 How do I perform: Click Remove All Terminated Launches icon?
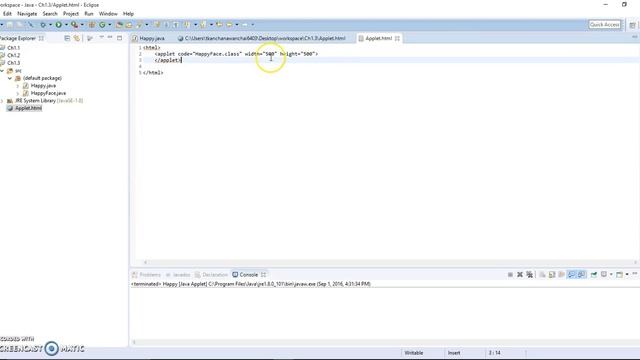[530, 275]
